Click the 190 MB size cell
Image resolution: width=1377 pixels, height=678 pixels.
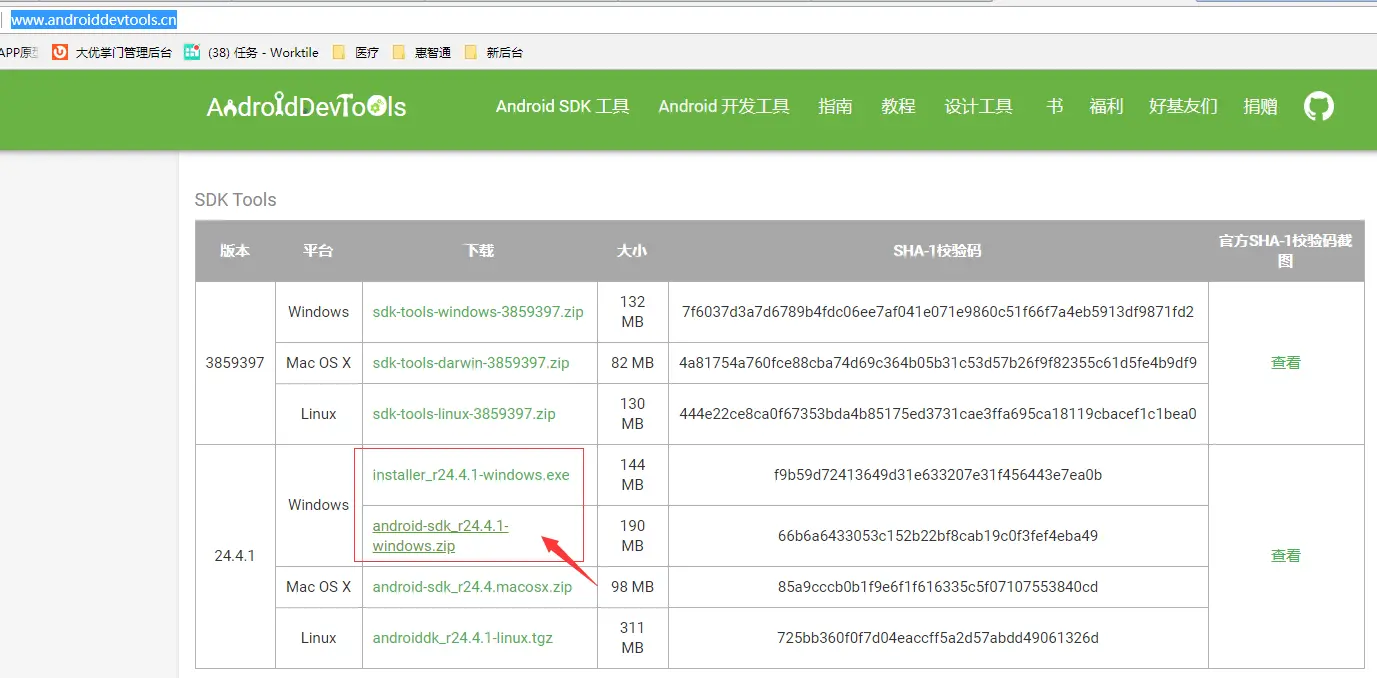(x=632, y=536)
